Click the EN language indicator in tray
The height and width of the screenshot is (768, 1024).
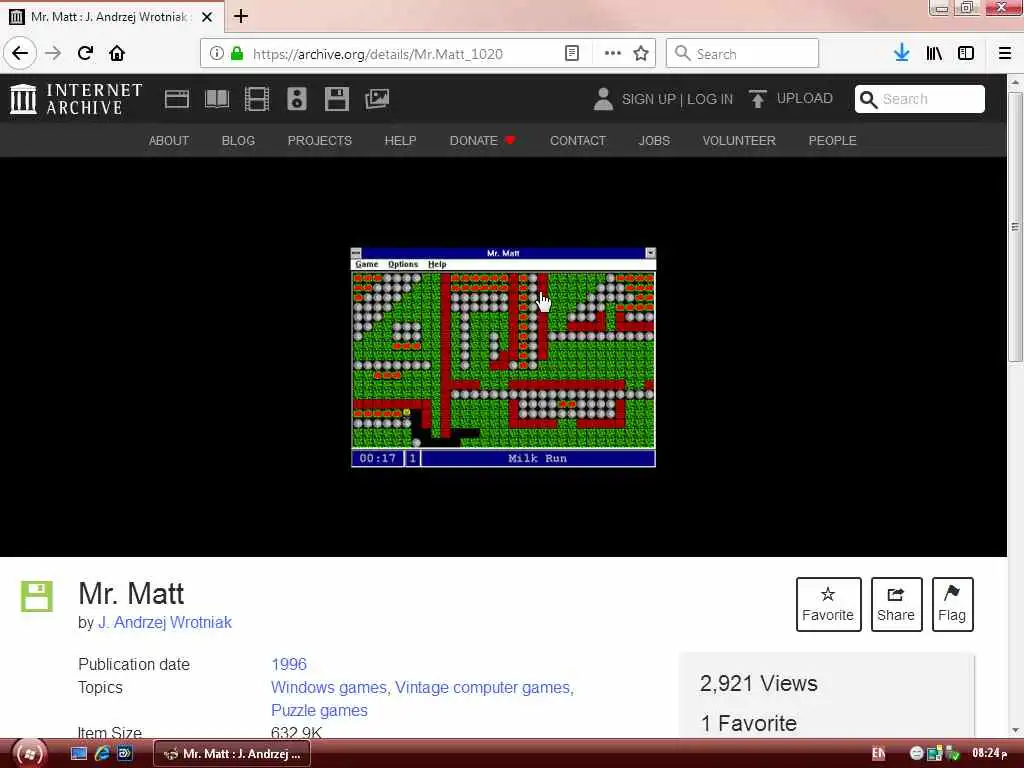[x=878, y=754]
